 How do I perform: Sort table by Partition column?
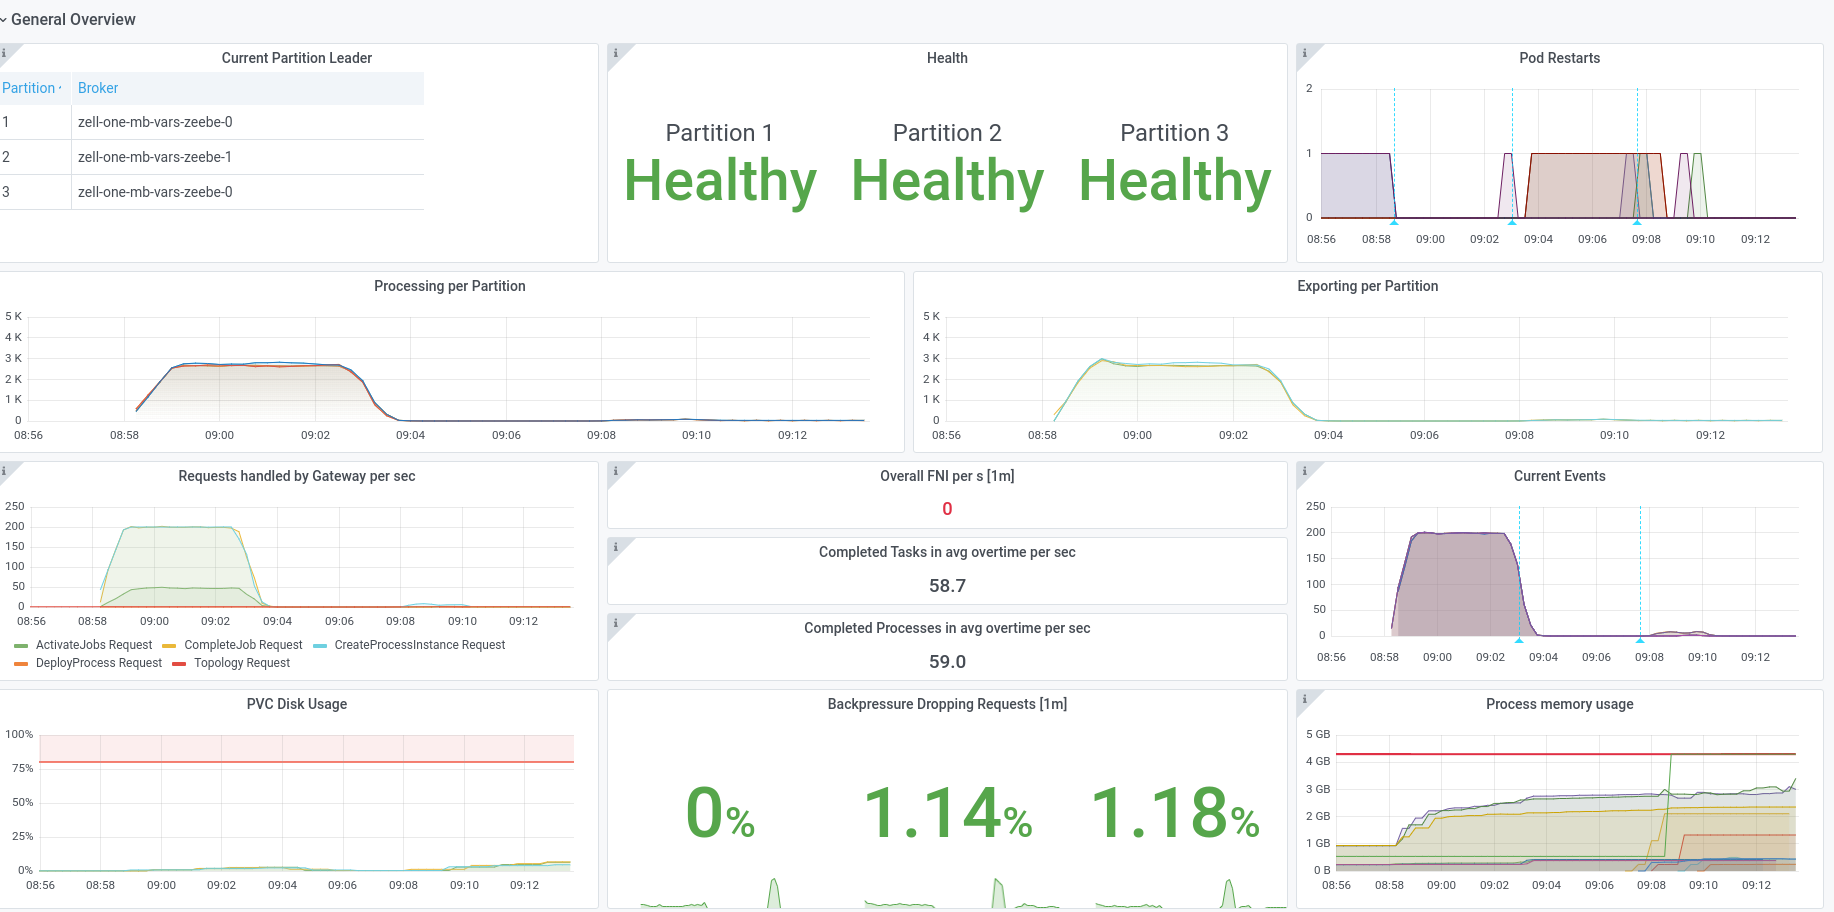click(31, 88)
